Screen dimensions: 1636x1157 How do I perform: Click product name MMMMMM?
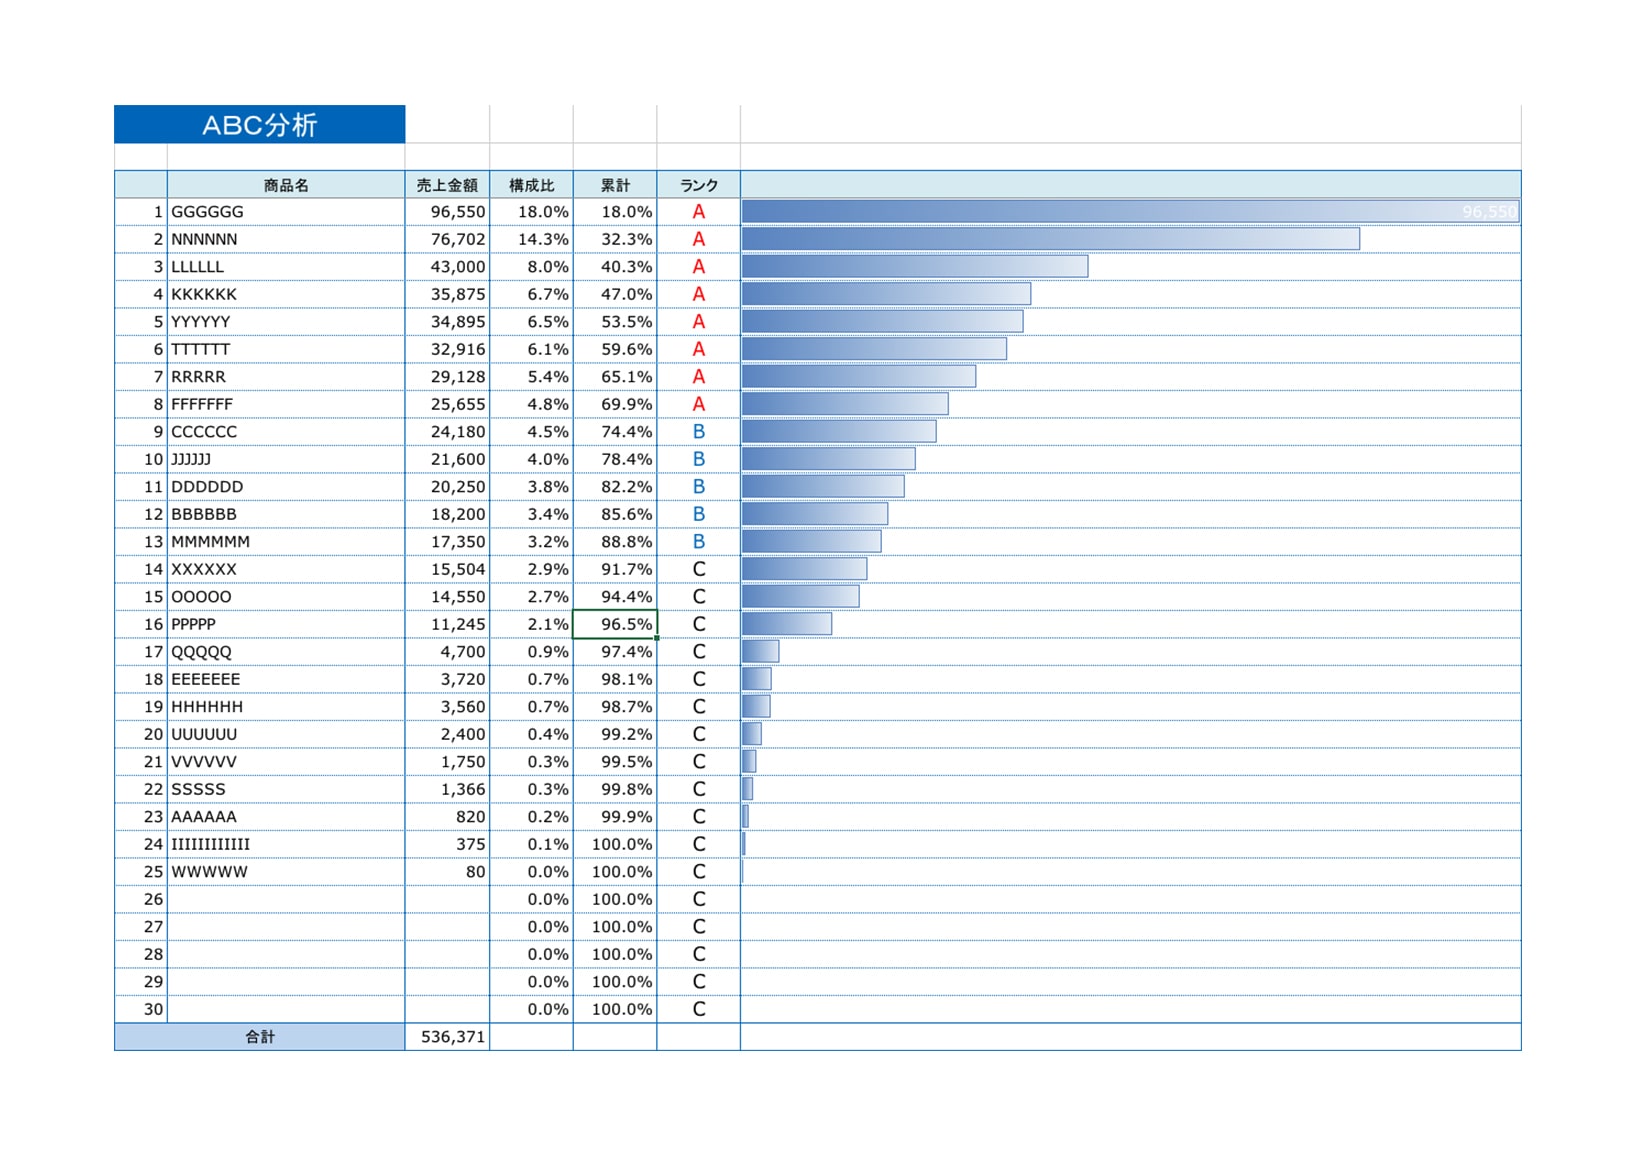click(210, 542)
